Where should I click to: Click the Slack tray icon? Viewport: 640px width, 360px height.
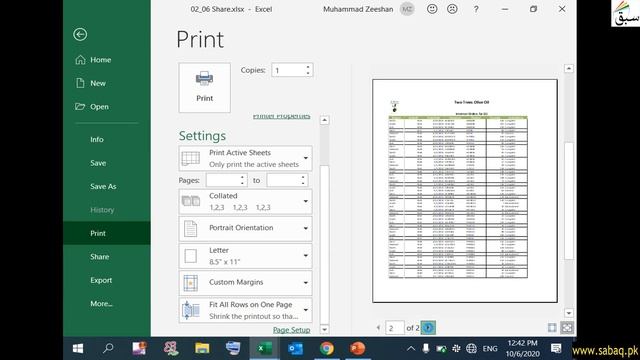pos(456,348)
